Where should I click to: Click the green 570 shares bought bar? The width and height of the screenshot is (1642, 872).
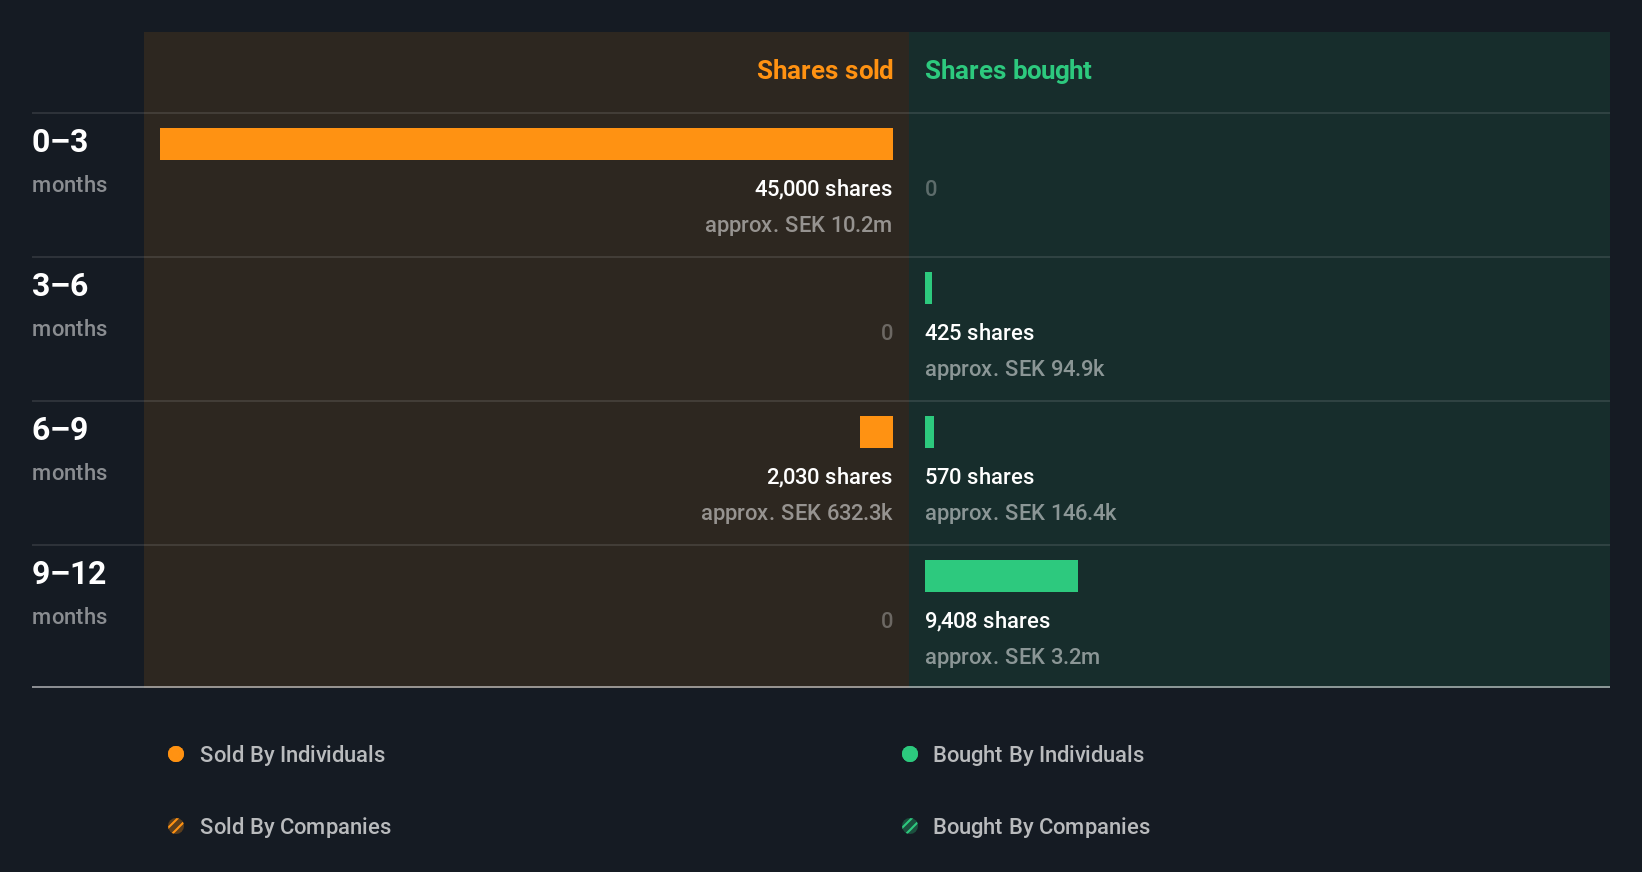point(930,432)
